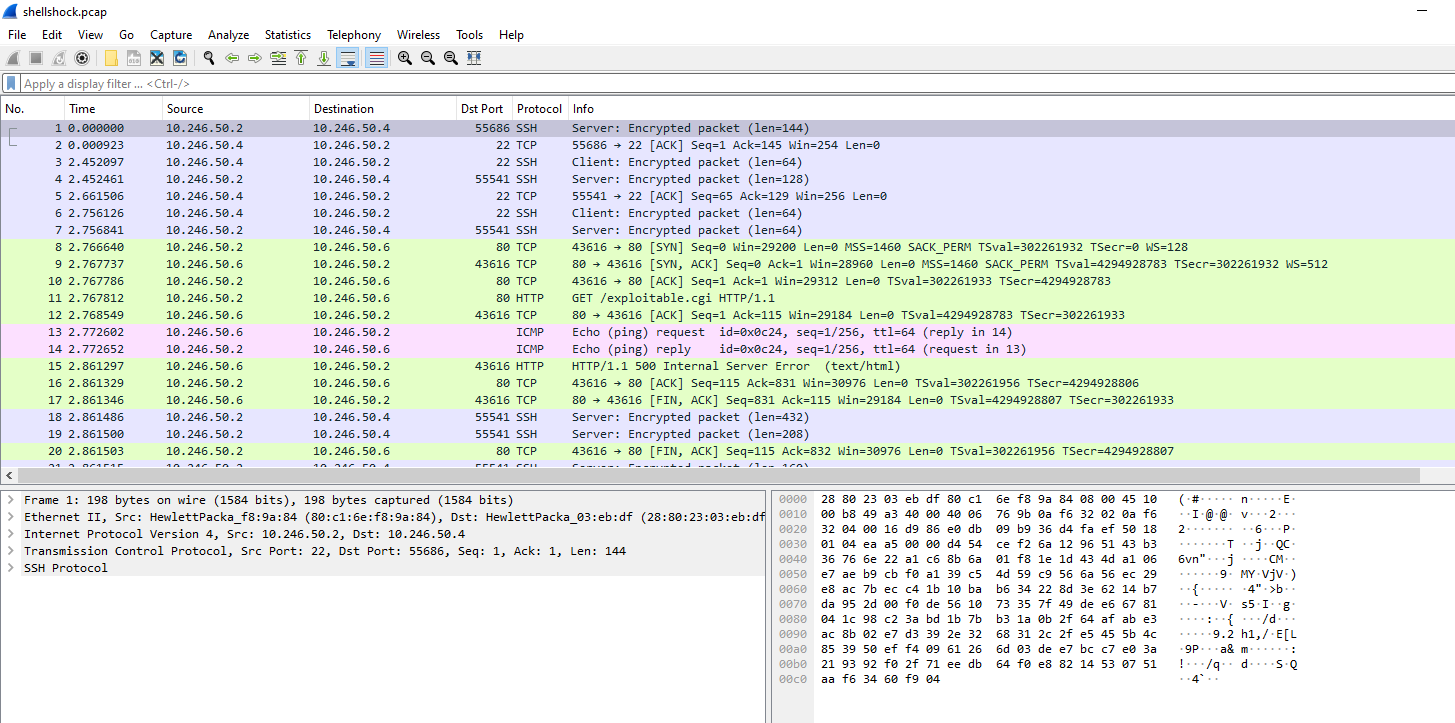Open Find Packet magnifier tool
Screen dimensions: 1455x723
tap(209, 58)
